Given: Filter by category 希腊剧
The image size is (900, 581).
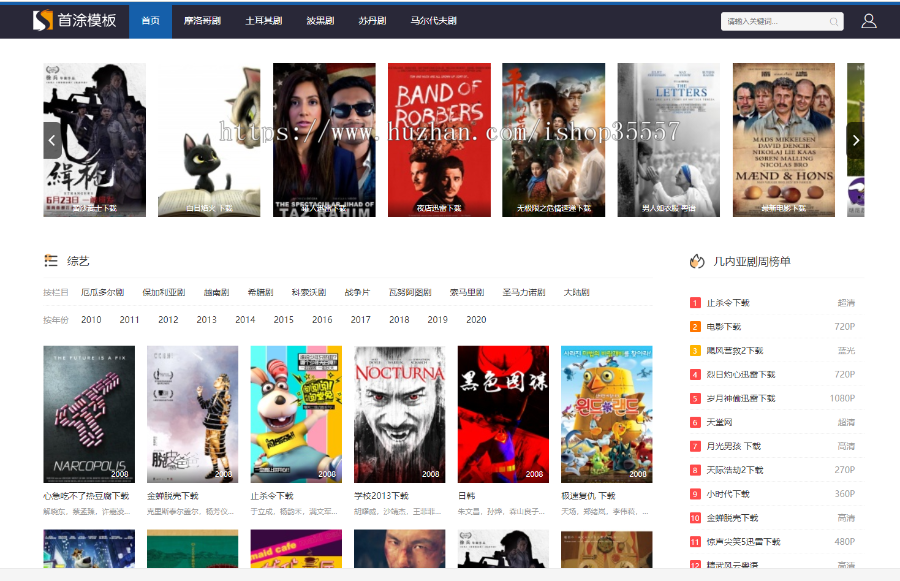Looking at the screenshot, I should (x=260, y=292).
